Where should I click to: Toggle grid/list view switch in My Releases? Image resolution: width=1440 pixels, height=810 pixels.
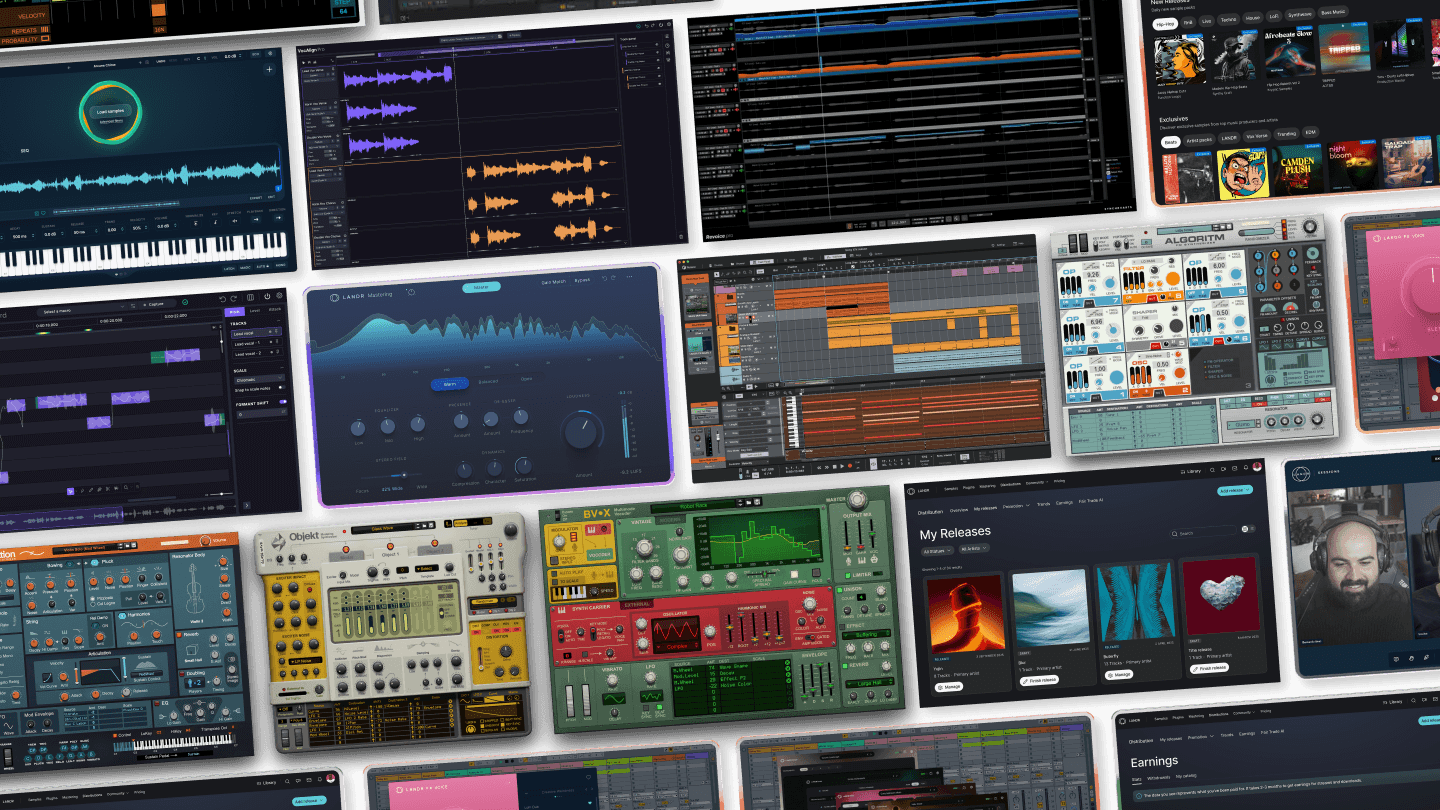[1248, 529]
